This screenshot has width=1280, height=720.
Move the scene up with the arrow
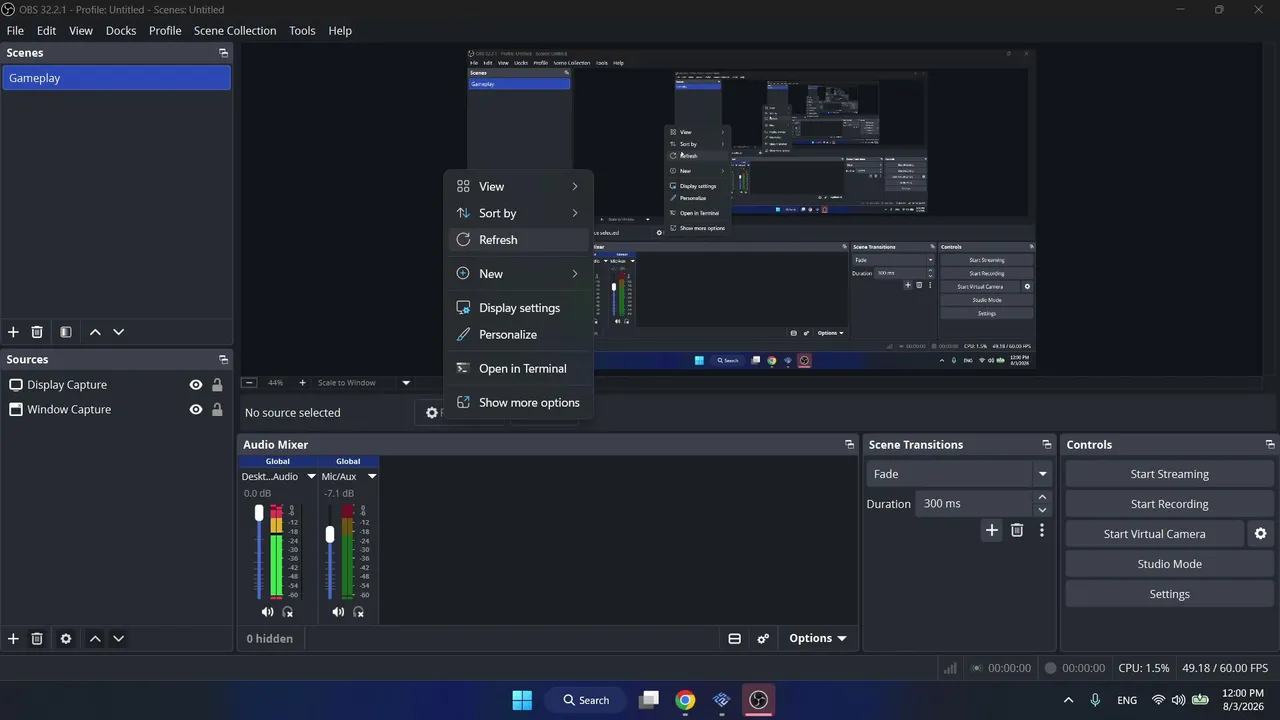coord(95,332)
